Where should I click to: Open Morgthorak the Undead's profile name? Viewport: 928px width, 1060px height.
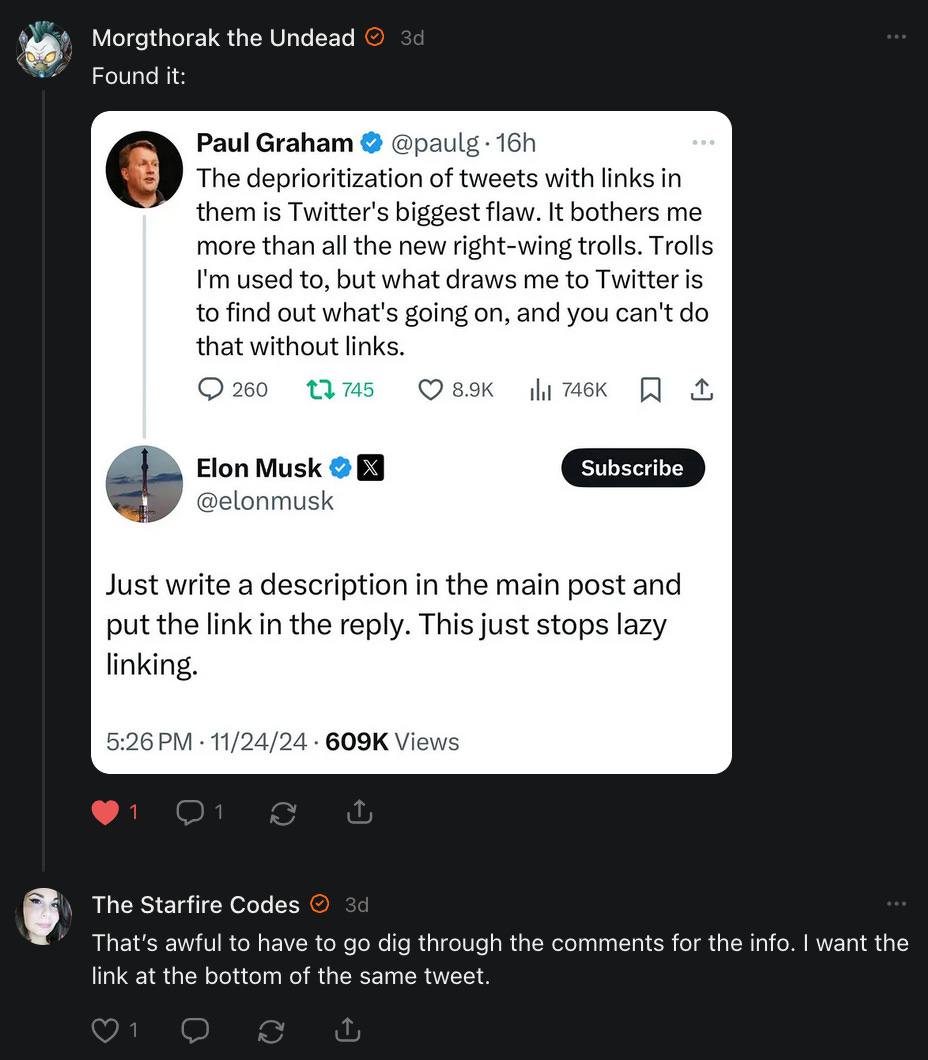223,38
